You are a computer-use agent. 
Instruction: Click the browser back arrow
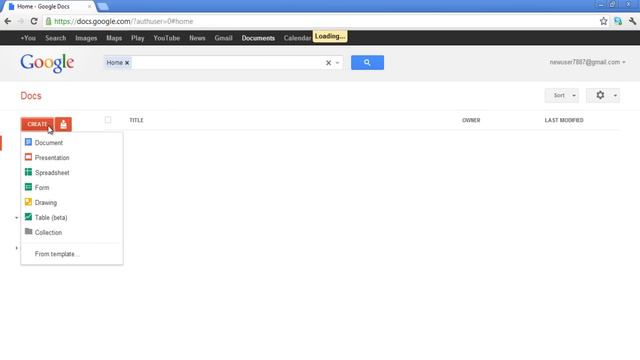click(x=8, y=21)
